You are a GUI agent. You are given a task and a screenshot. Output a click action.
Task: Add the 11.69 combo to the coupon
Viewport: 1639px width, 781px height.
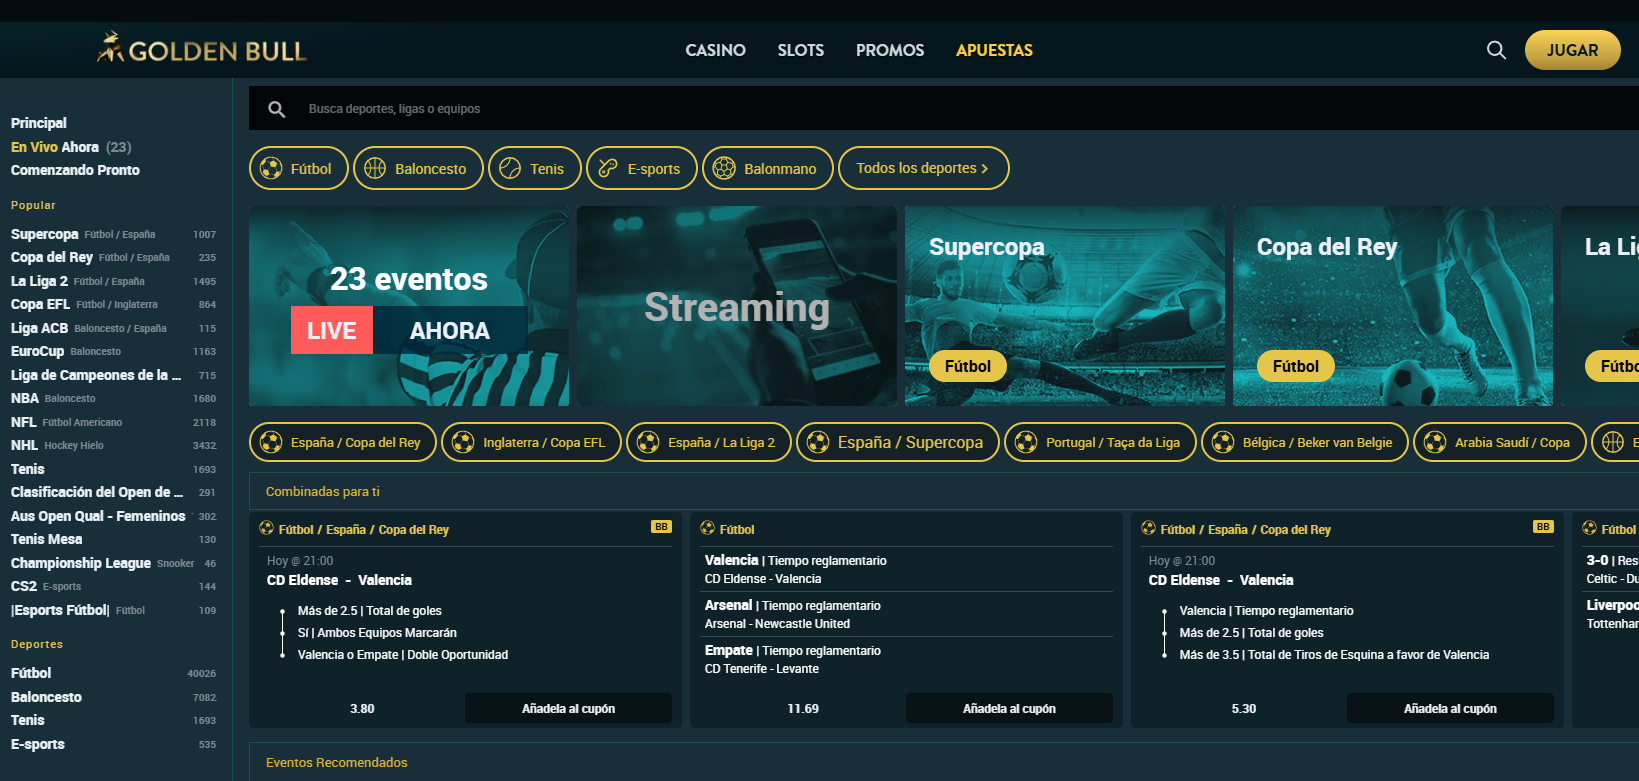pyautogui.click(x=1009, y=708)
